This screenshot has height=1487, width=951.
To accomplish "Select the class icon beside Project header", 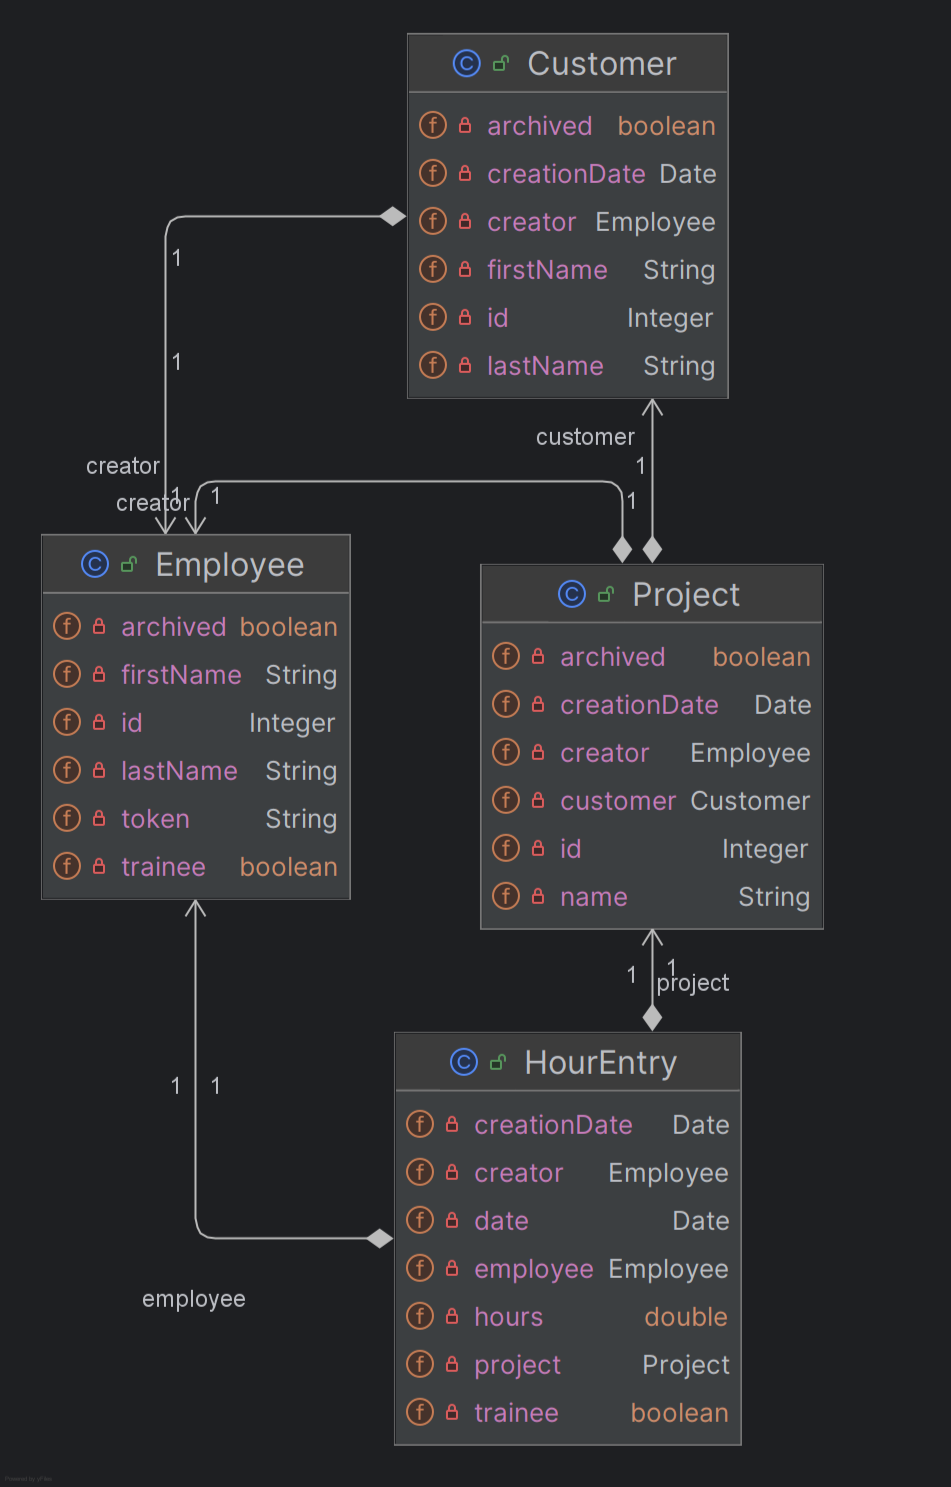I will point(571,595).
